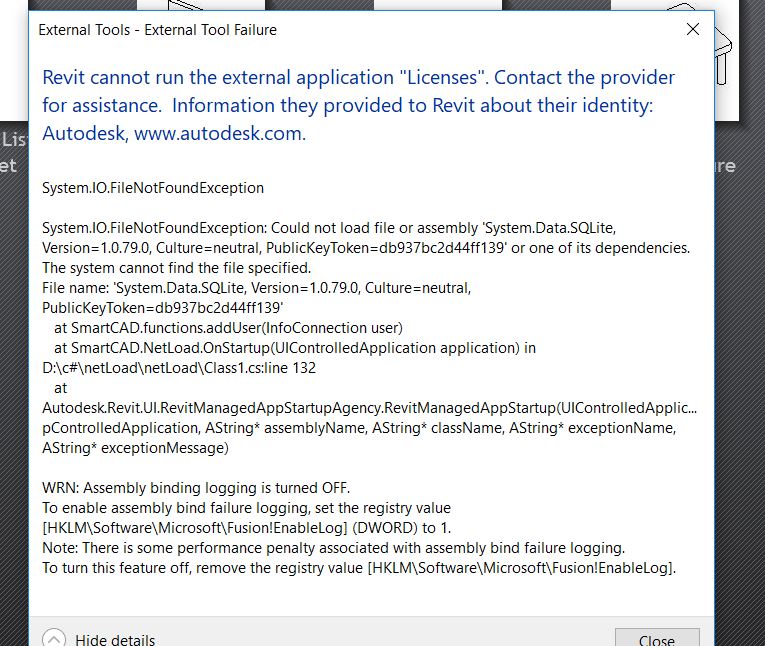The height and width of the screenshot is (646, 765).
Task: Close the External Tool Failure dialog with X
Action: pos(692,29)
